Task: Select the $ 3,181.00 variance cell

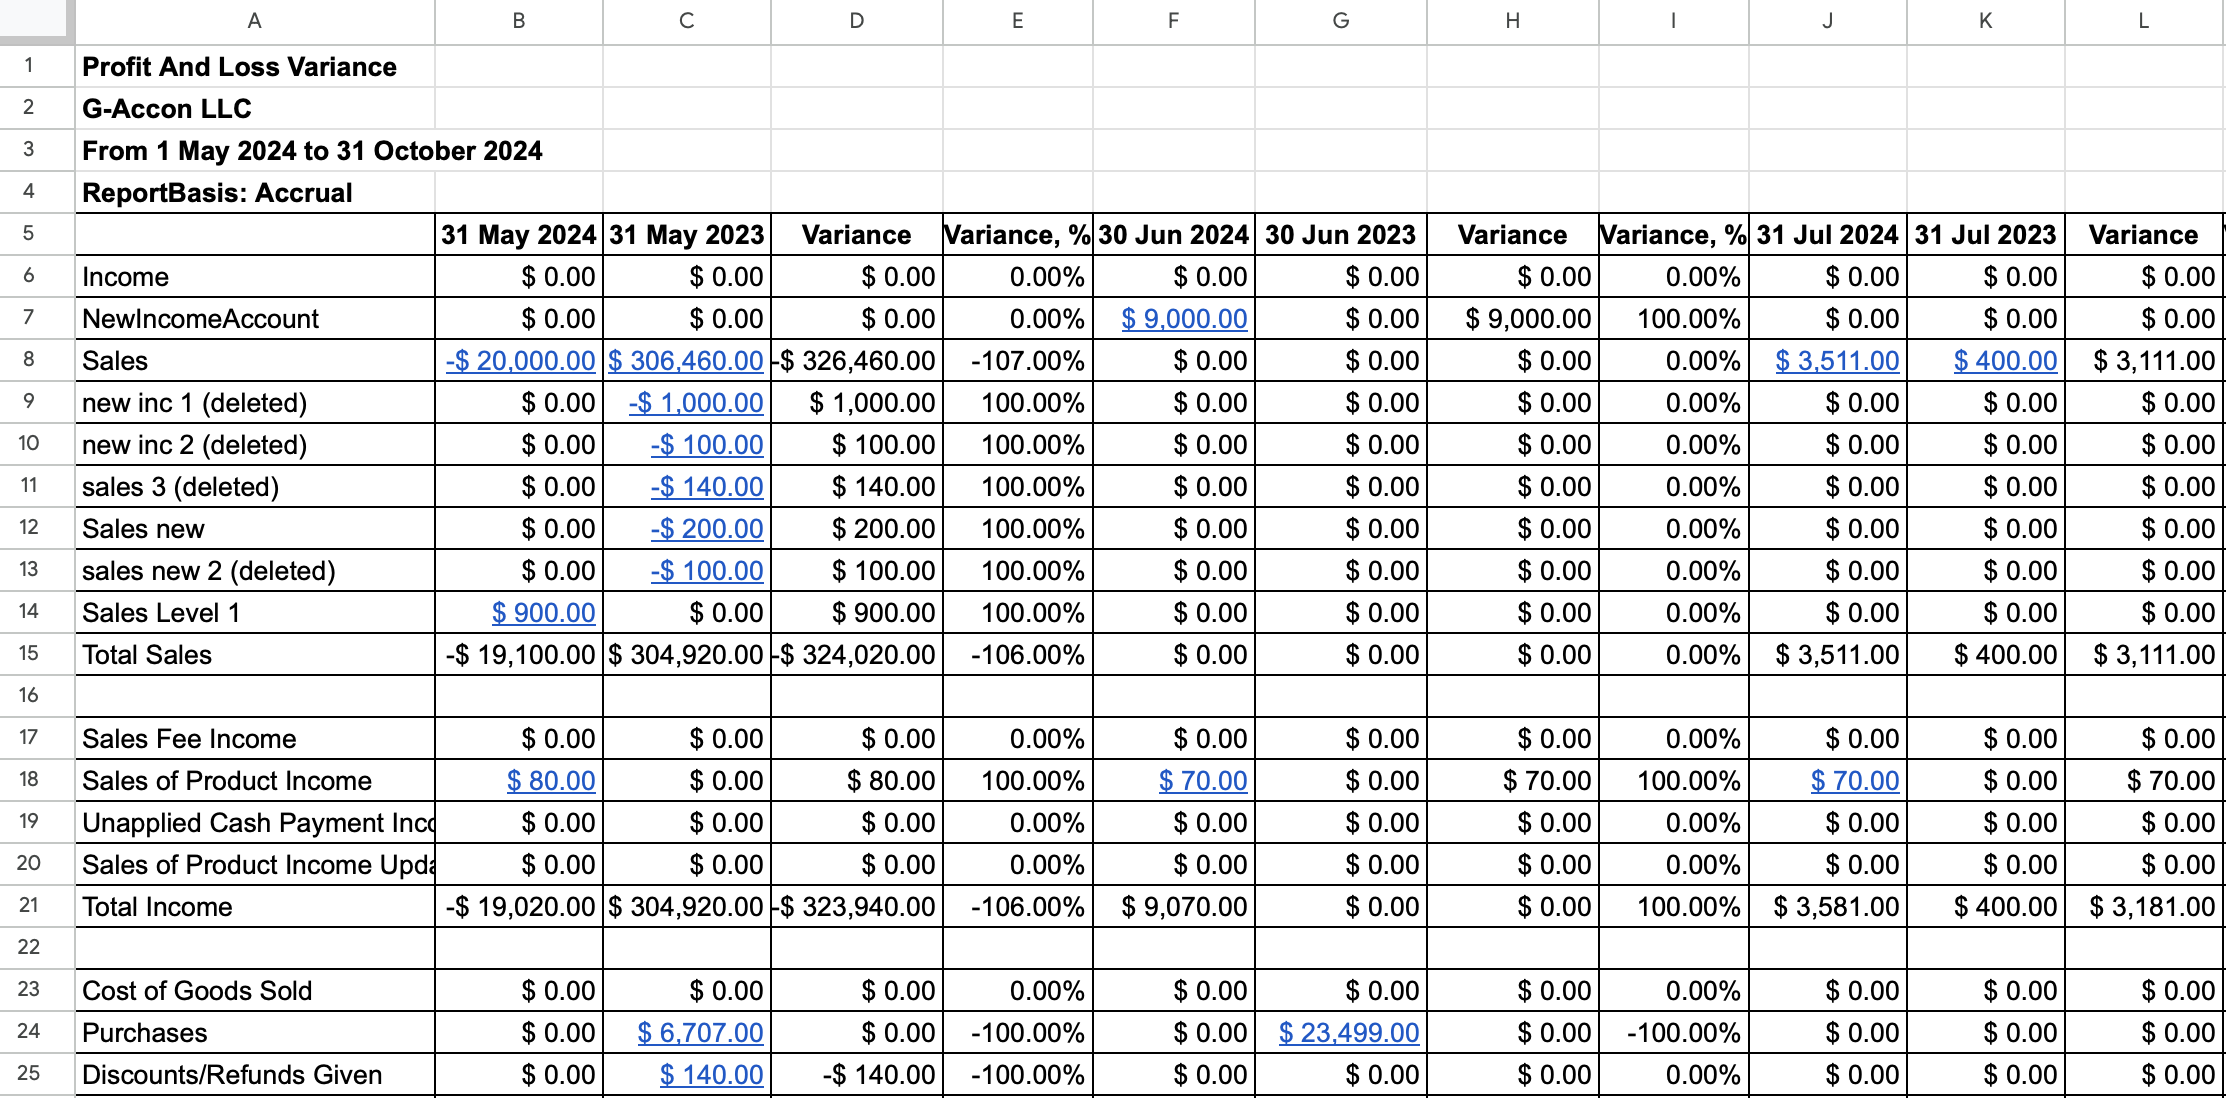Action: [x=2144, y=906]
